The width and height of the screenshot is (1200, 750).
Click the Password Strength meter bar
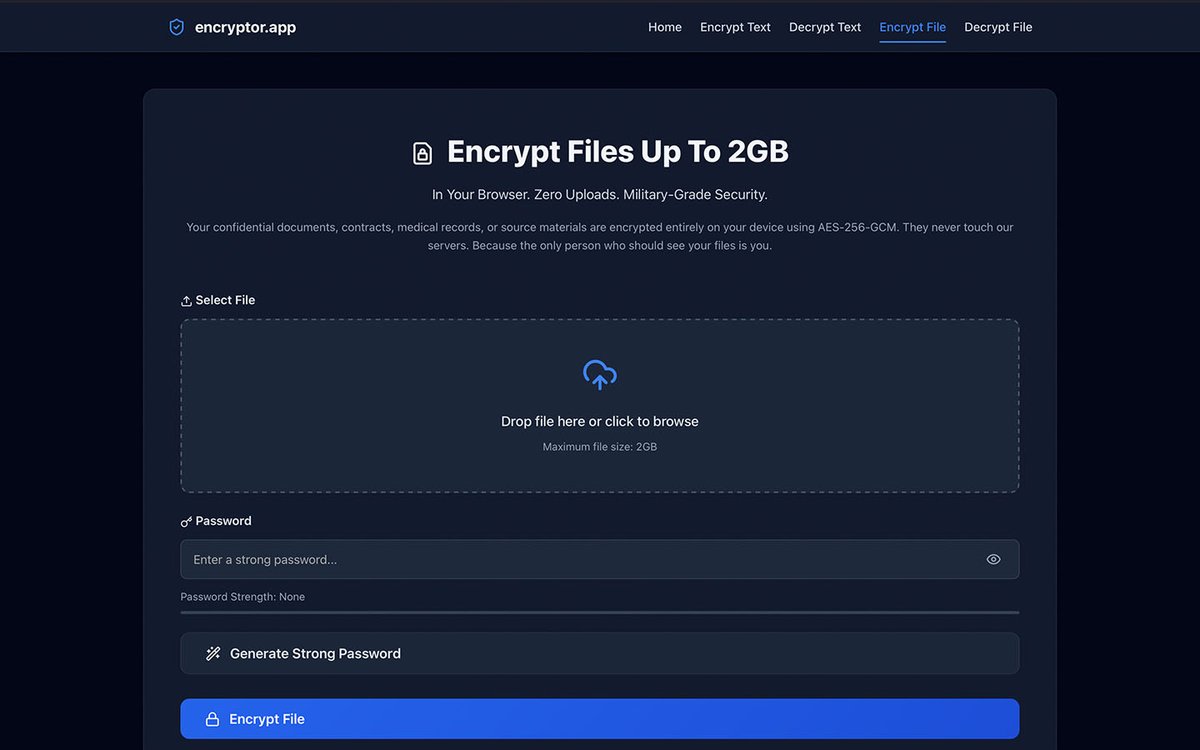[x=600, y=612]
